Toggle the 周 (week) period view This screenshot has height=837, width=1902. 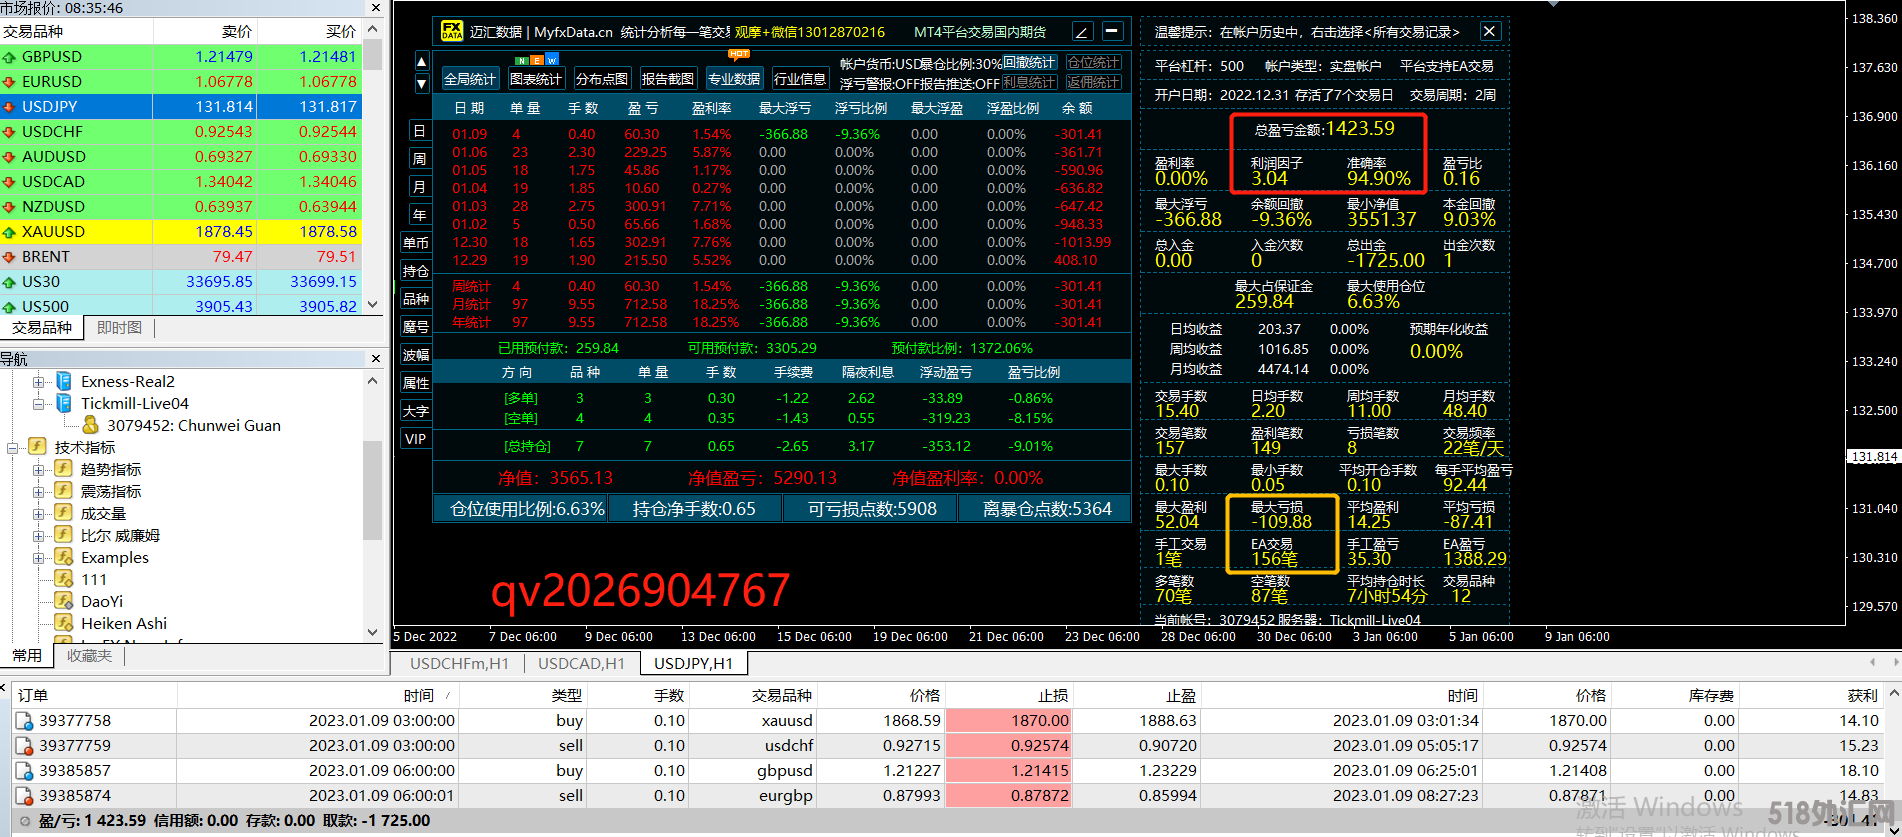(419, 159)
